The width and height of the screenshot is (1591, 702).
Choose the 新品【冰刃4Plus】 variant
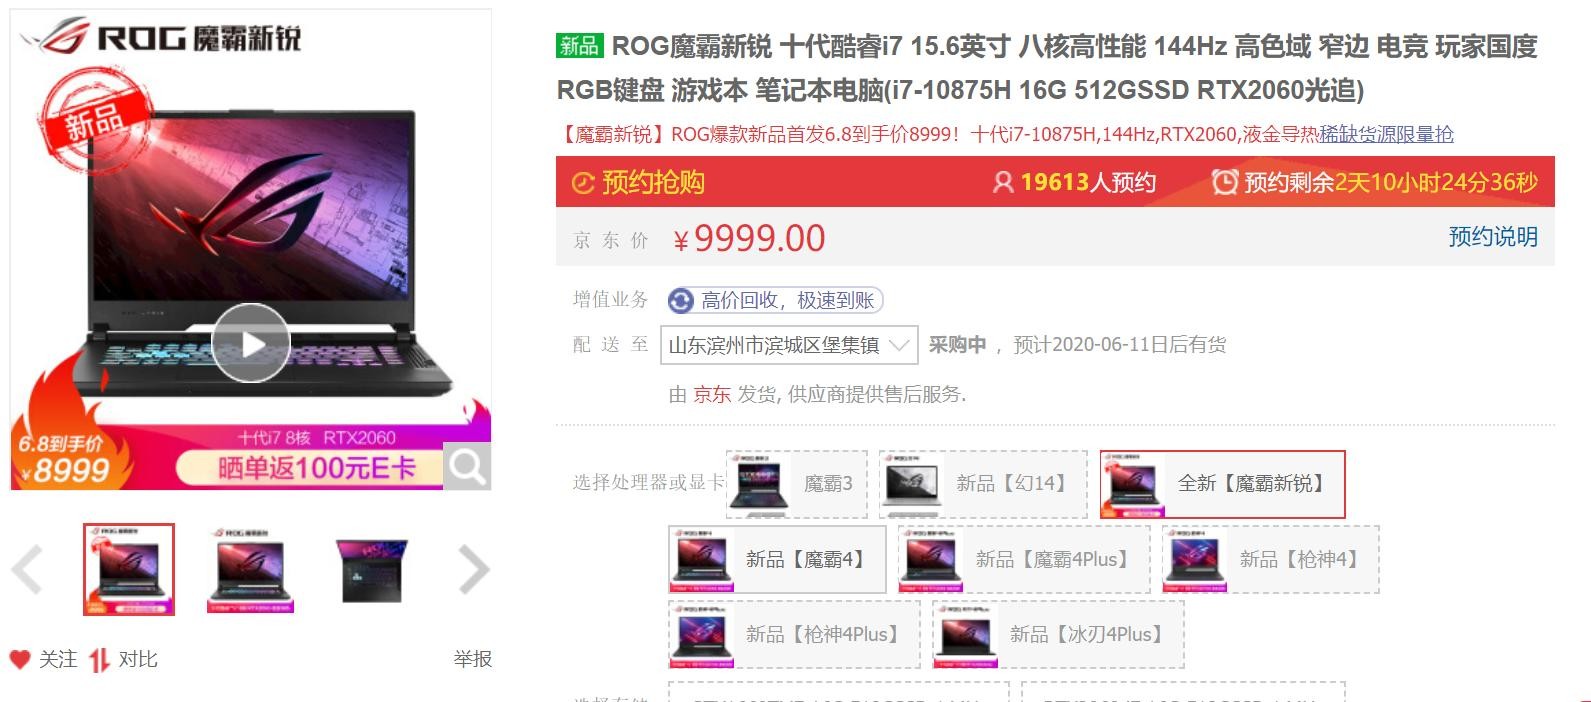click(x=1058, y=634)
